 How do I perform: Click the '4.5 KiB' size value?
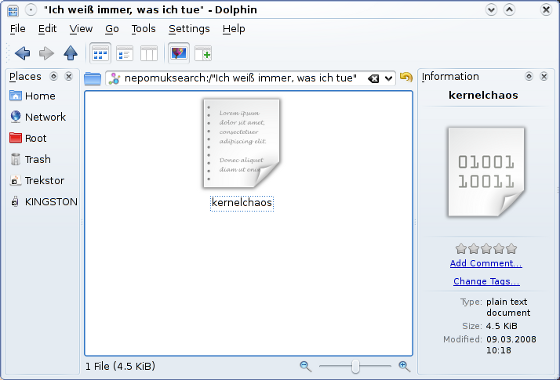pyautogui.click(x=501, y=326)
